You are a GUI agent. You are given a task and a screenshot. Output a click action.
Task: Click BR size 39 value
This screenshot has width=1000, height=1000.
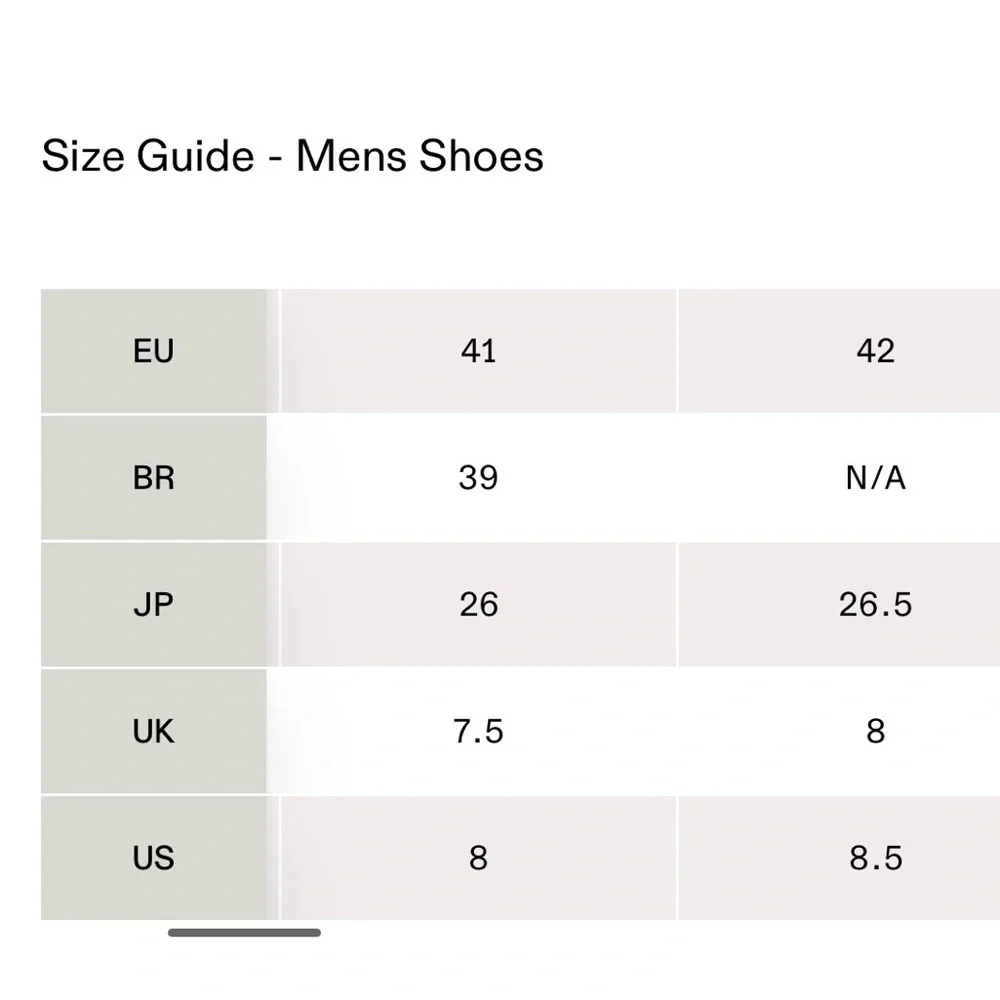(478, 478)
